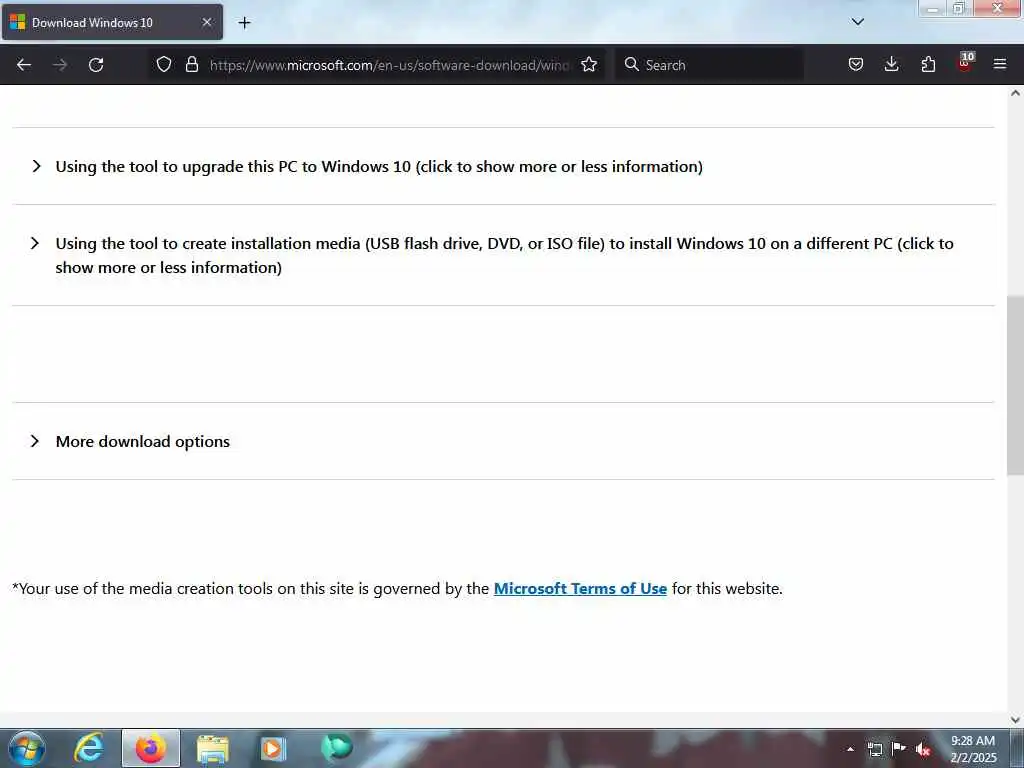Click the network tray icon
This screenshot has width=1024, height=768.
[874, 749]
